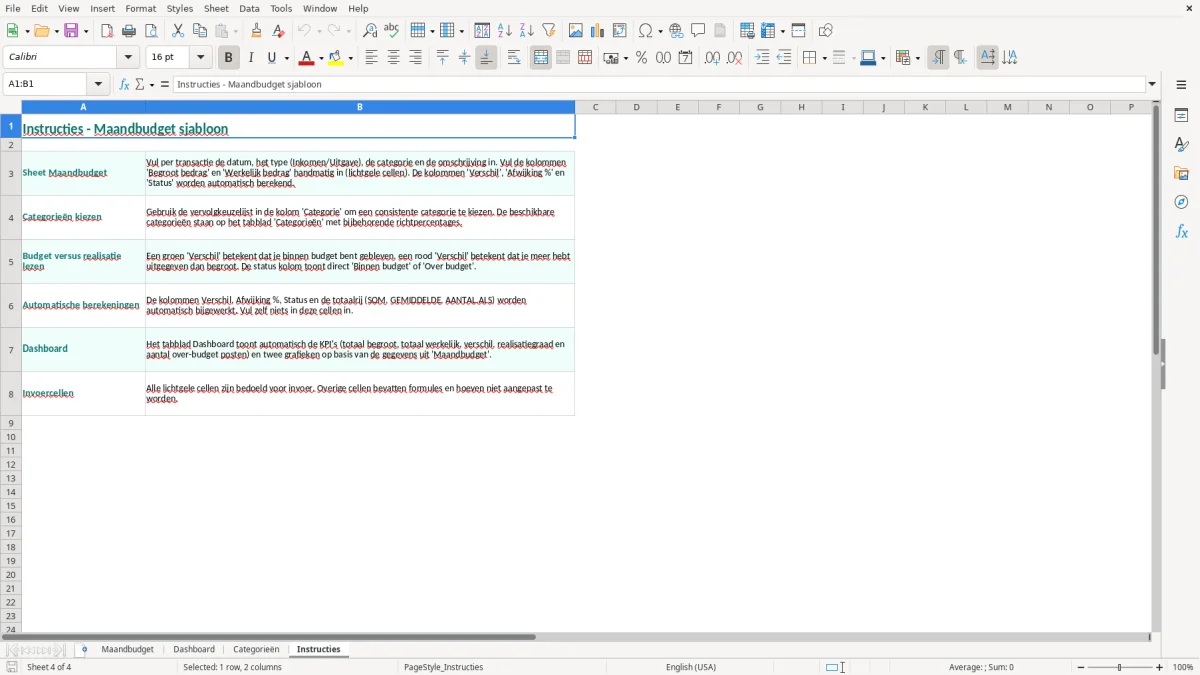Toggle Italic formatting
Screen dimensions: 1200x675
tap(251, 58)
